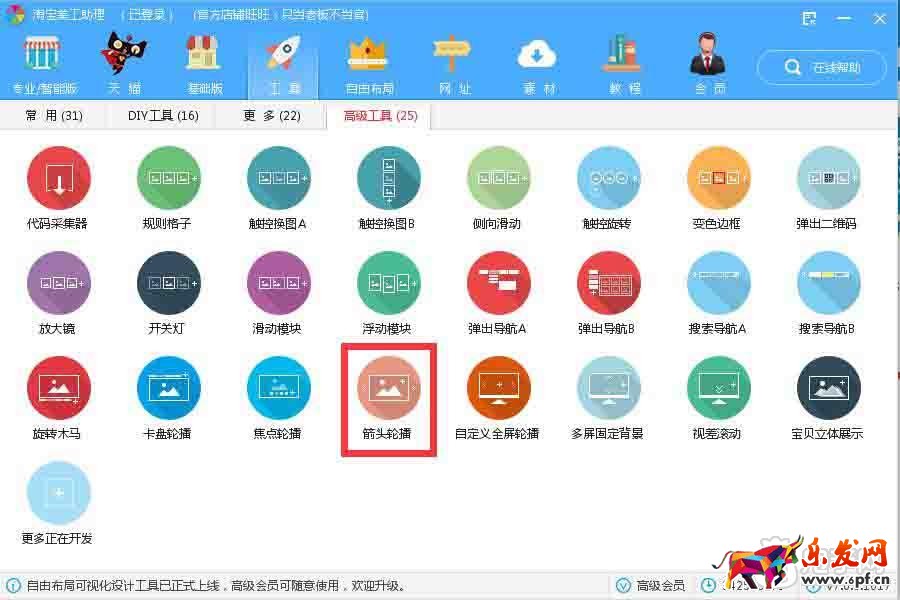Click the 高级会员 status bar entry

[x=650, y=586]
